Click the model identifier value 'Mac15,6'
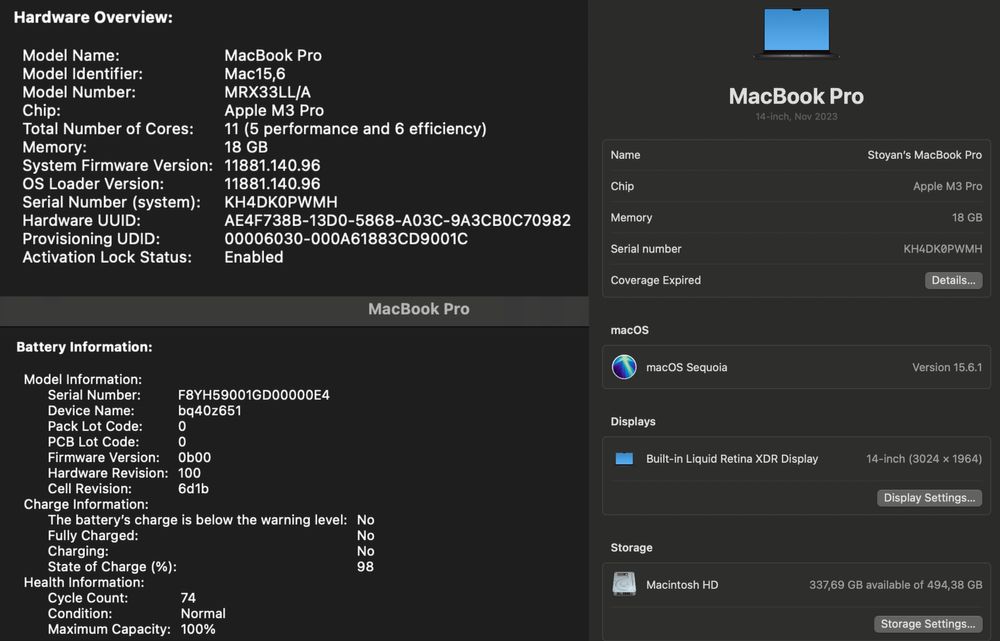1000x641 pixels. pyautogui.click(x=254, y=74)
